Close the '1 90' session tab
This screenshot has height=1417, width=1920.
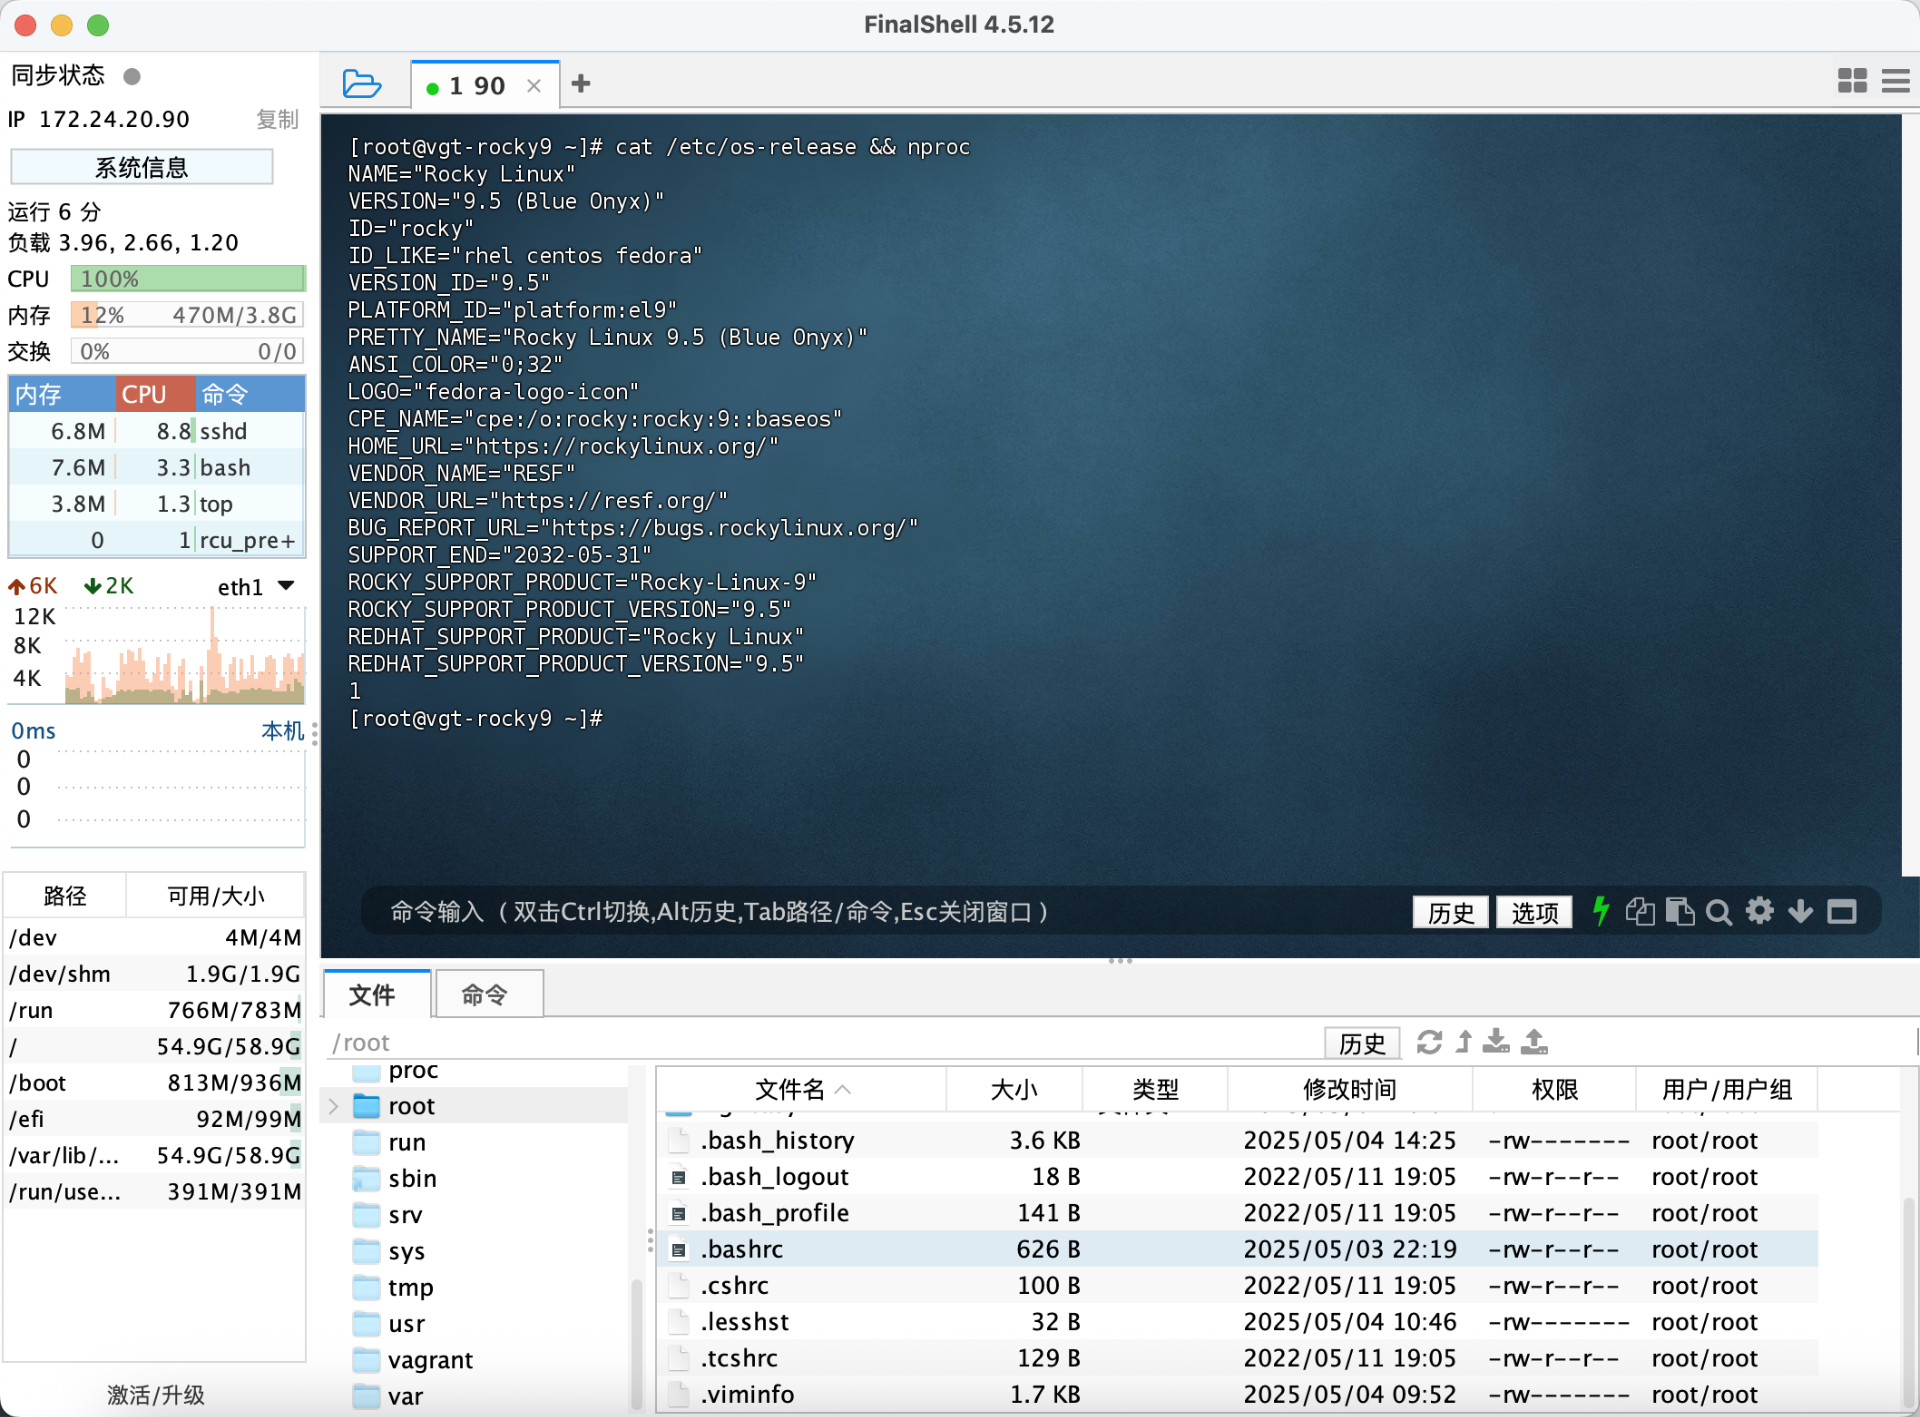(534, 86)
